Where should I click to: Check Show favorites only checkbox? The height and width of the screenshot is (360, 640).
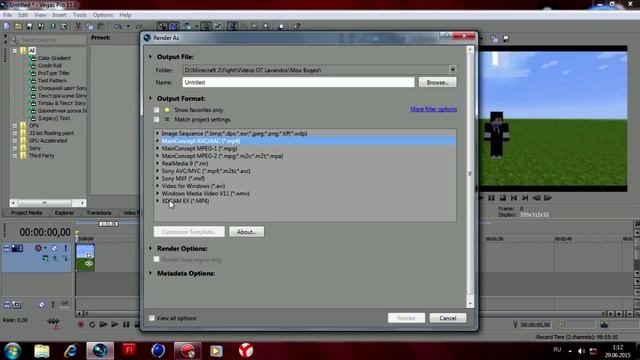click(x=156, y=110)
